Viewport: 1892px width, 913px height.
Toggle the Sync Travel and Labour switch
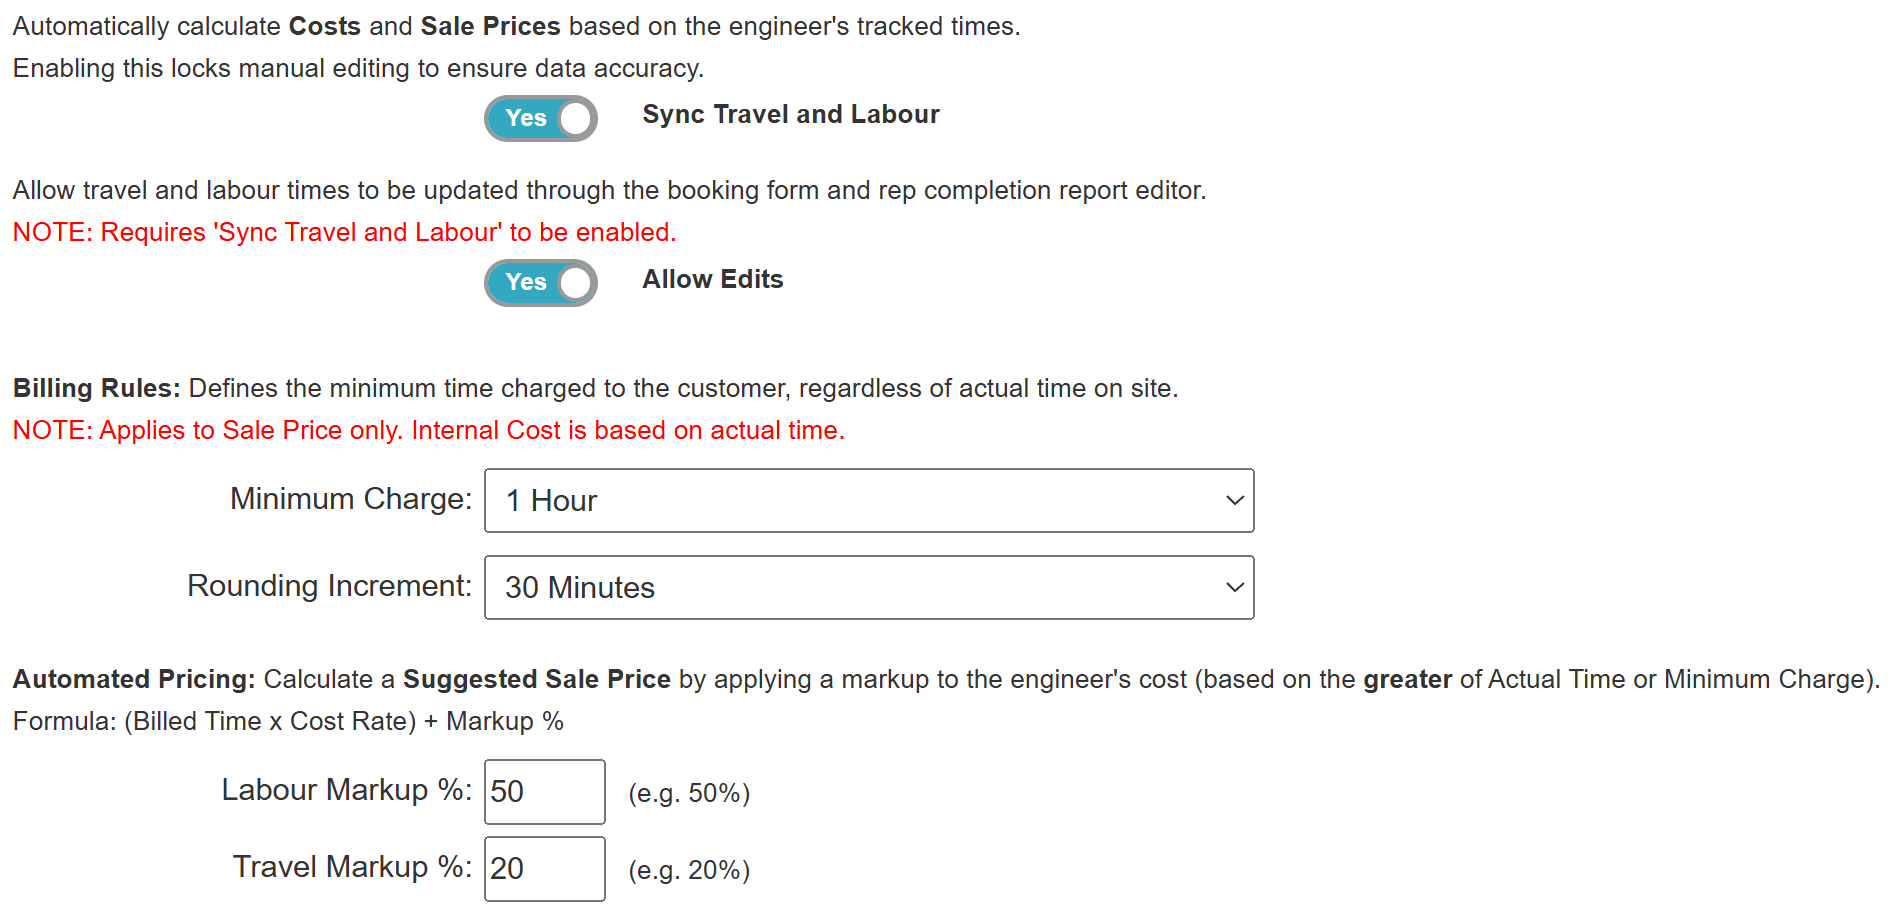pos(540,118)
